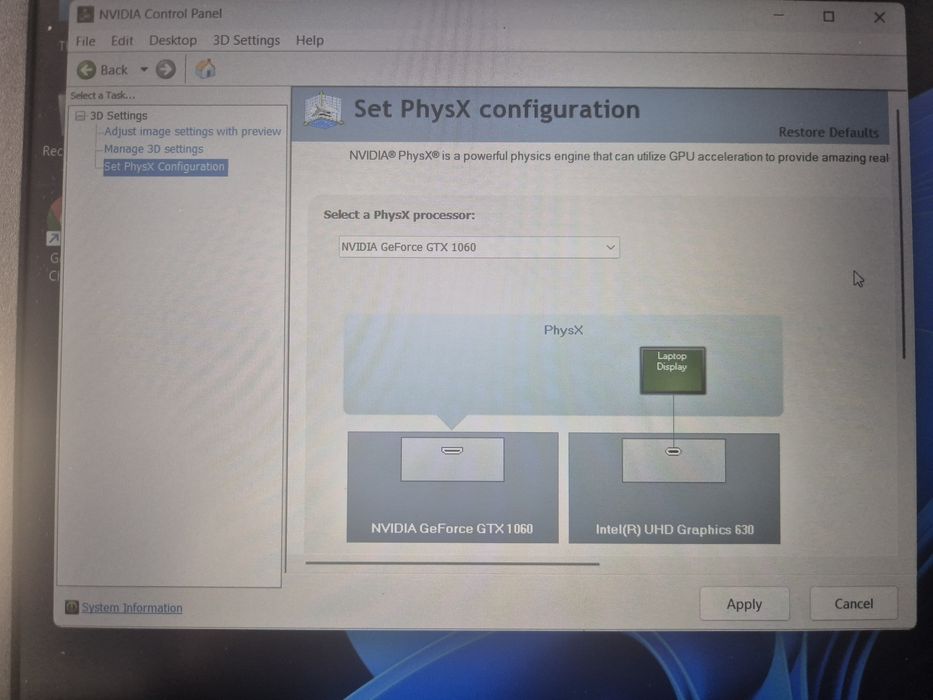Click the PhysX label in diagram
This screenshot has width=933, height=700.
563,330
